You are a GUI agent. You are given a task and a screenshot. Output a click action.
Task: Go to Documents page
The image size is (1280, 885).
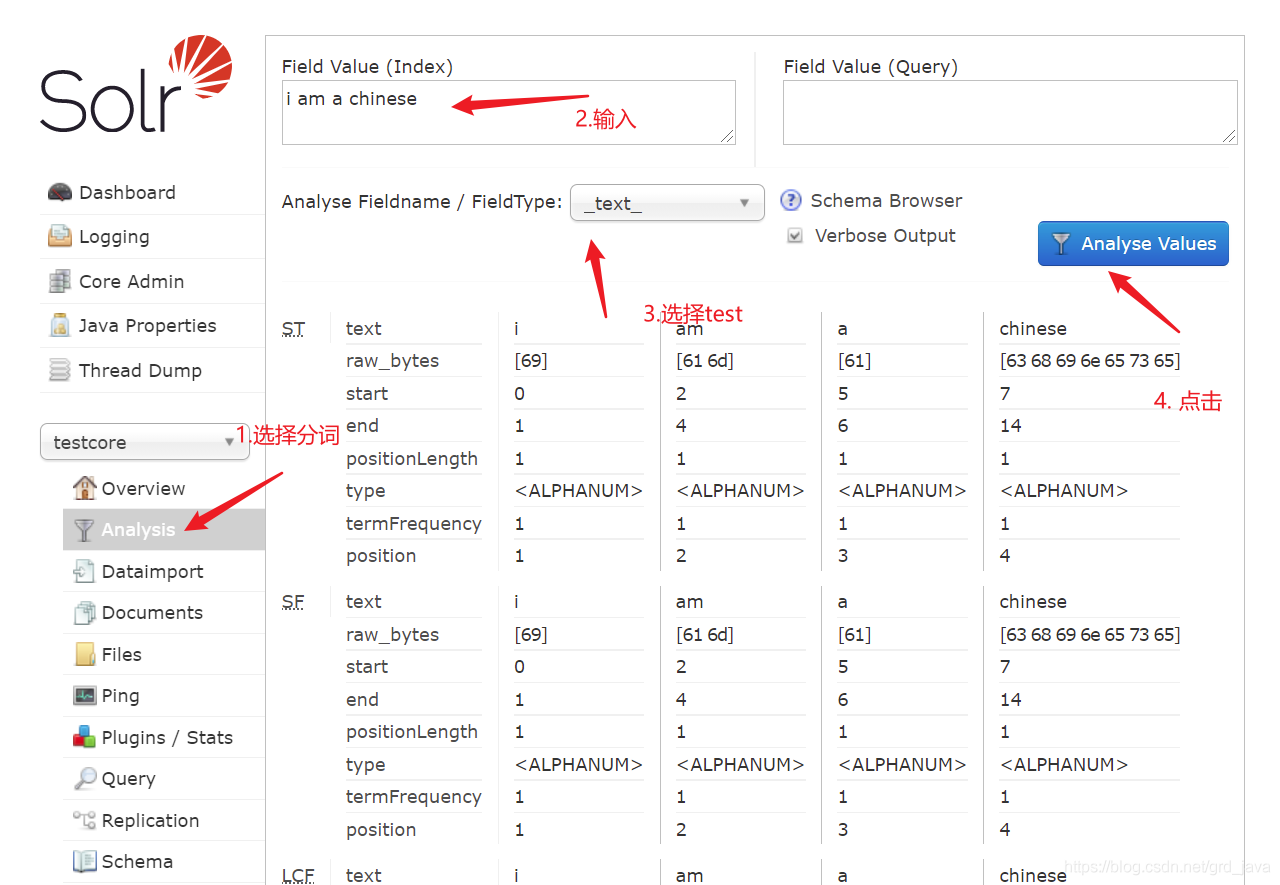click(x=164, y=613)
